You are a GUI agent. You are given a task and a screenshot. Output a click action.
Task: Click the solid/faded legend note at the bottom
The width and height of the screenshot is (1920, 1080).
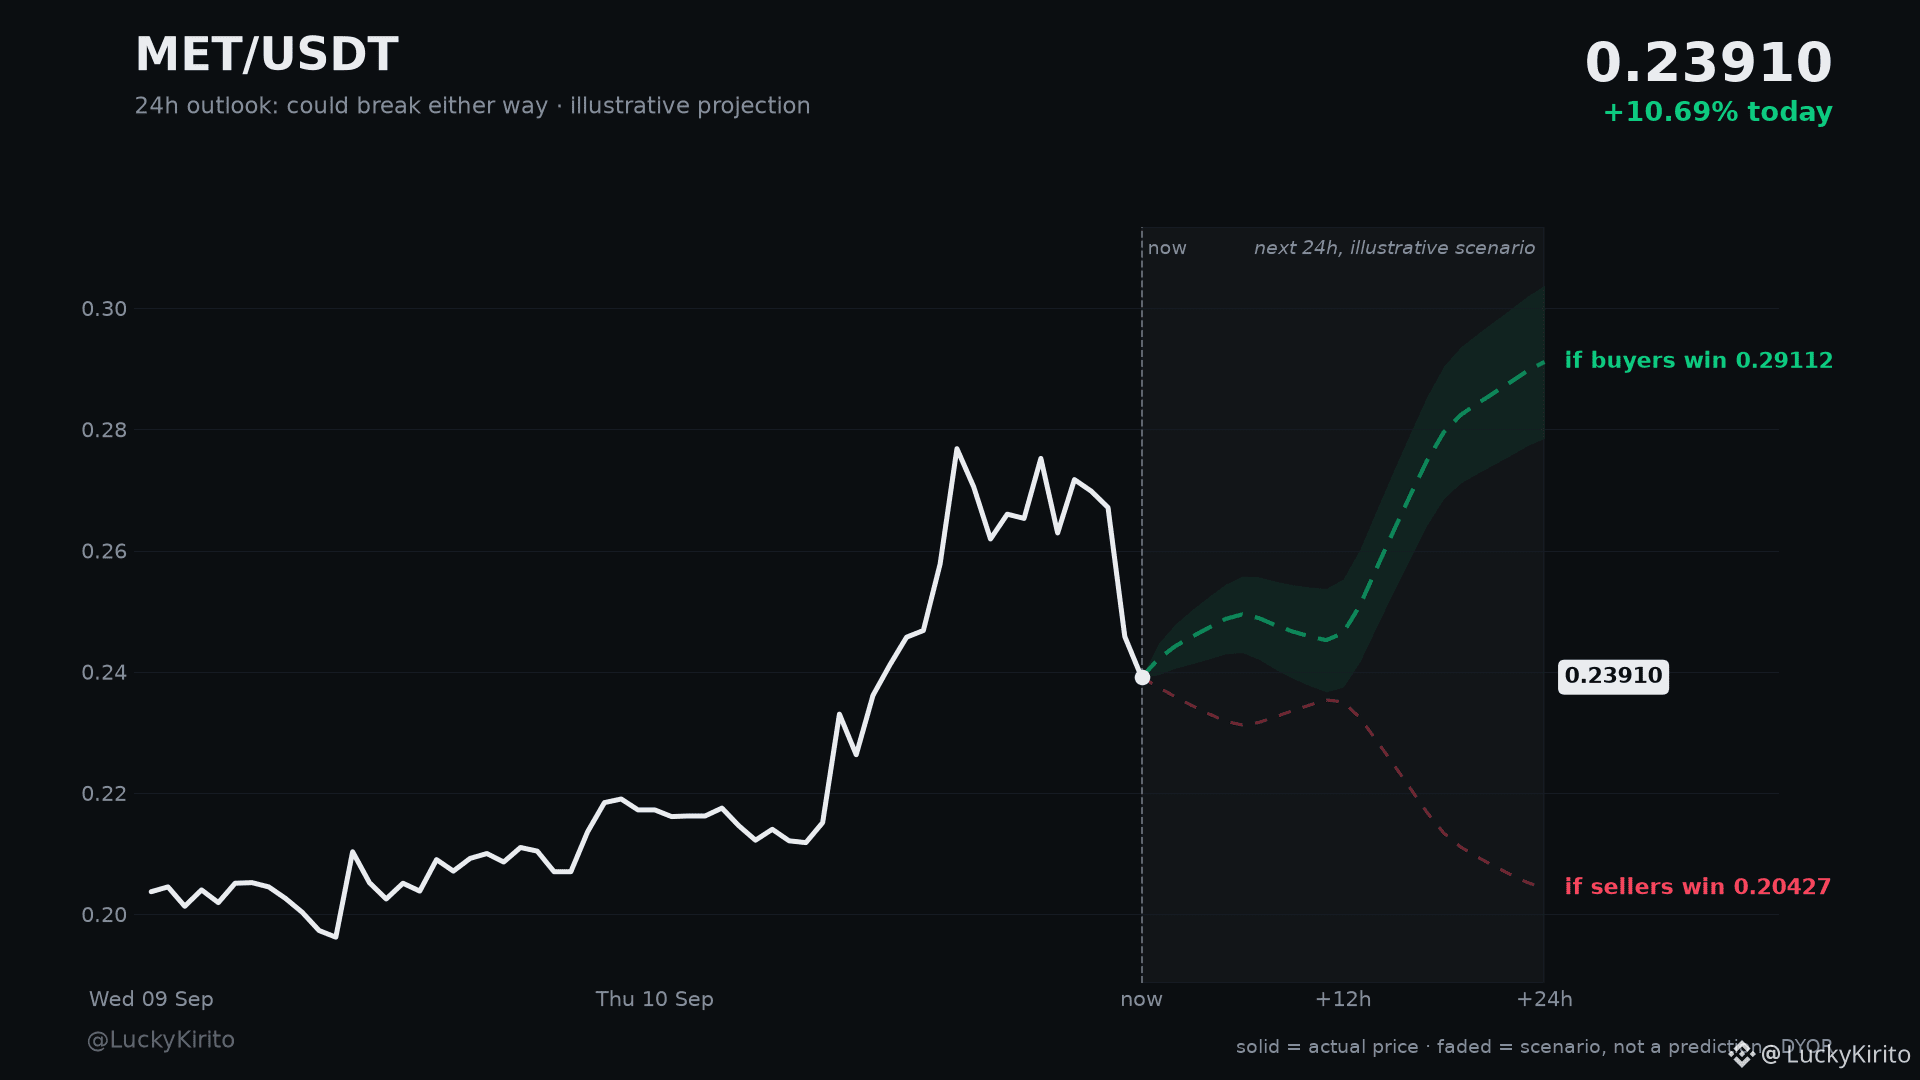[1534, 1047]
